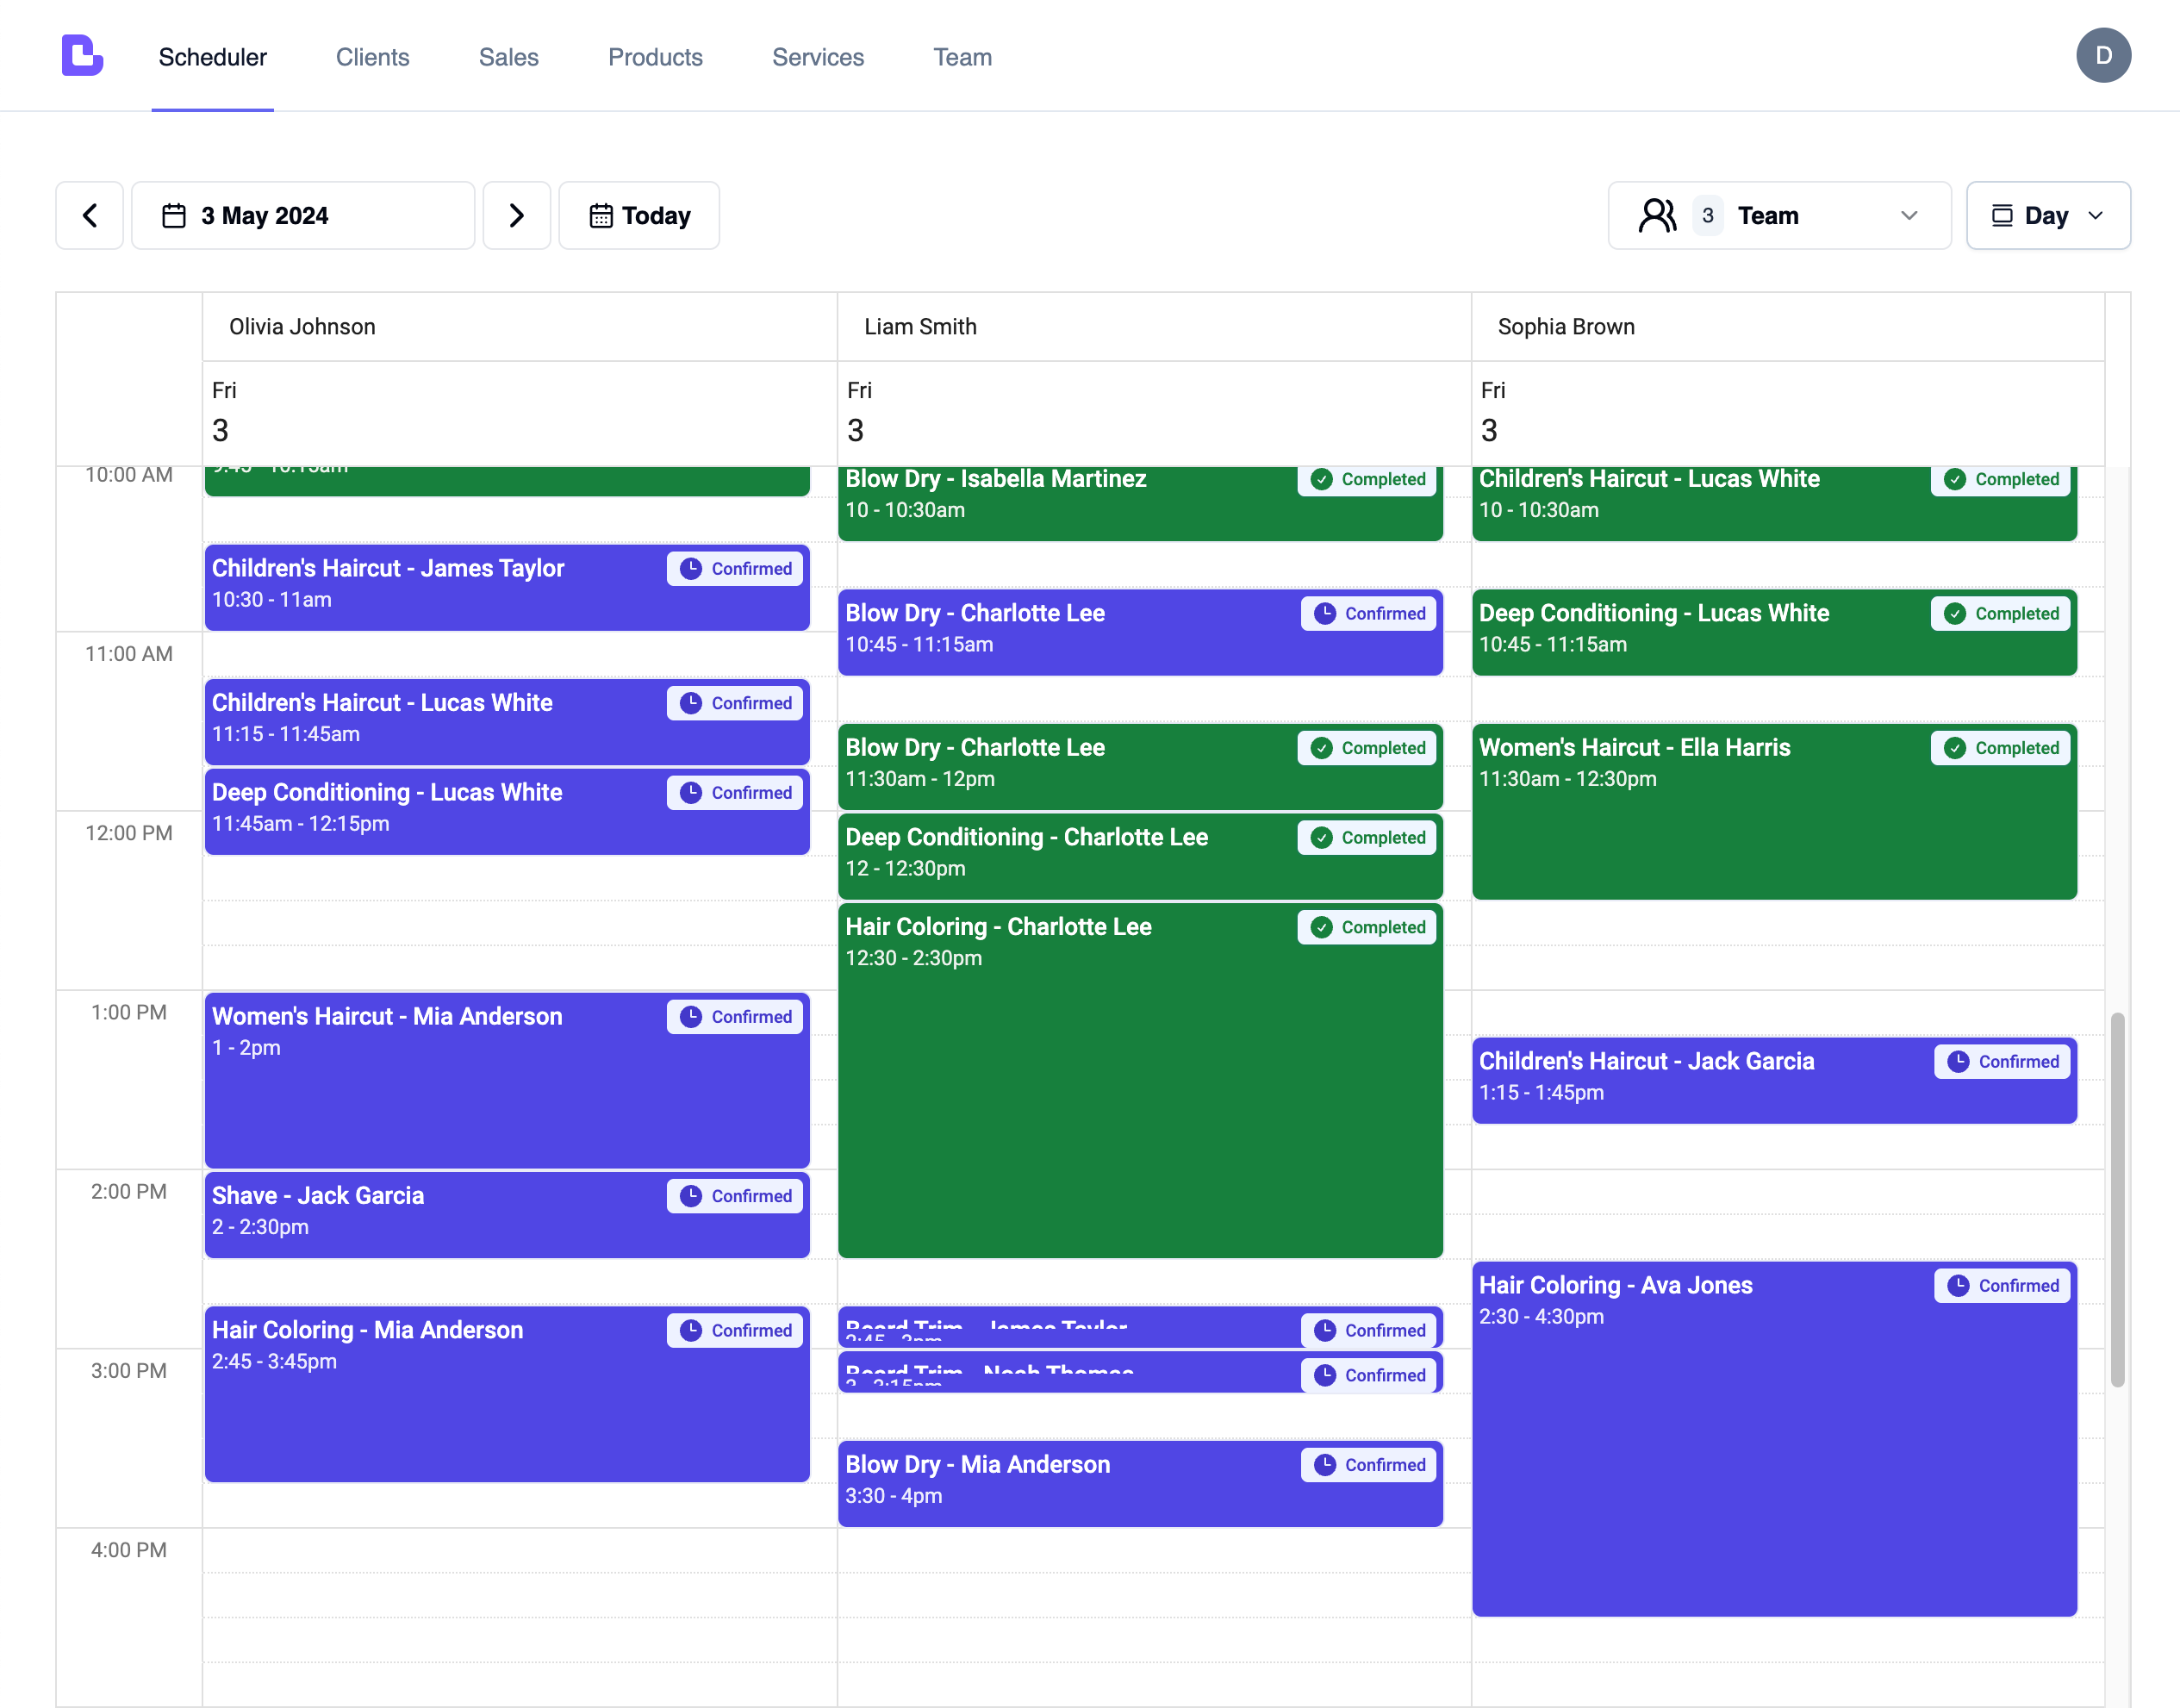Click Completed check badge on Hair Coloring - Charlotte Lee
Screen dimensions: 2180x1708
(x=1367, y=927)
